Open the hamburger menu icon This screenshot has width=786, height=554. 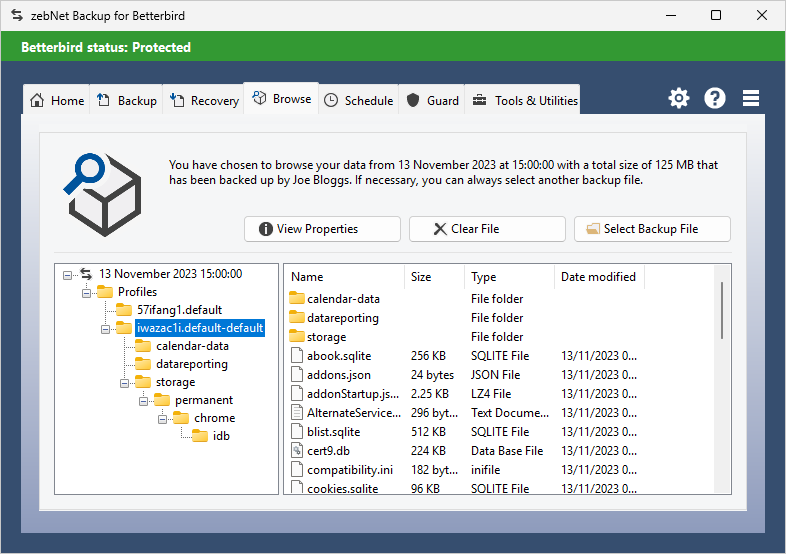pyautogui.click(x=751, y=98)
